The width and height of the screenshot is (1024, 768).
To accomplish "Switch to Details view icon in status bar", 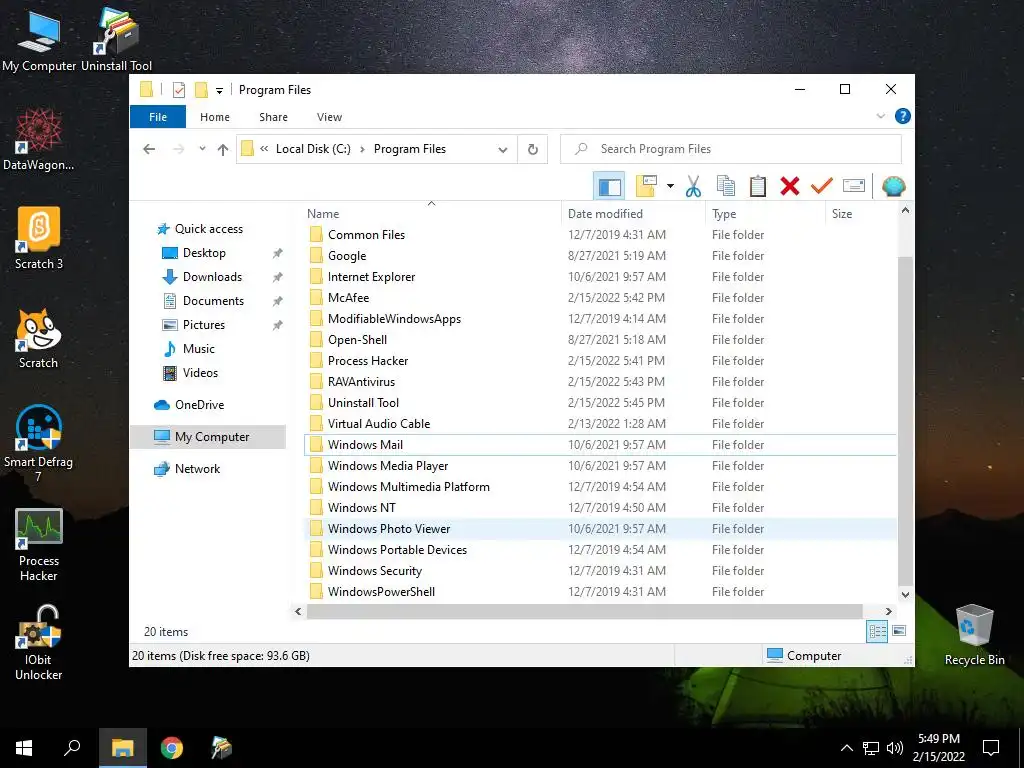I will 877,631.
